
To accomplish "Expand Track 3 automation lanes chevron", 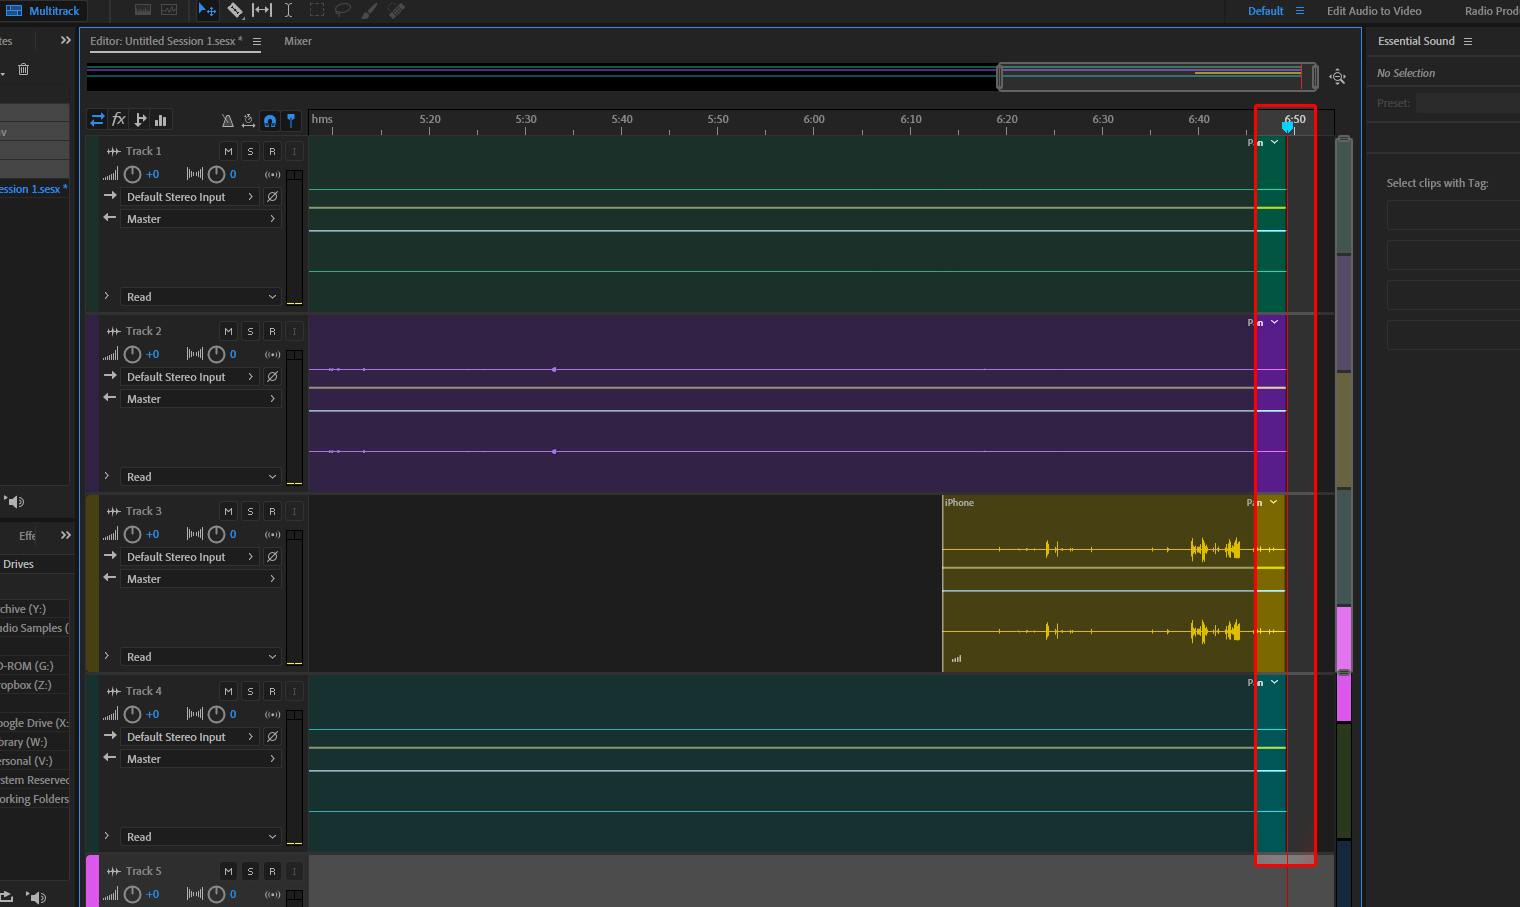I will 107,656.
